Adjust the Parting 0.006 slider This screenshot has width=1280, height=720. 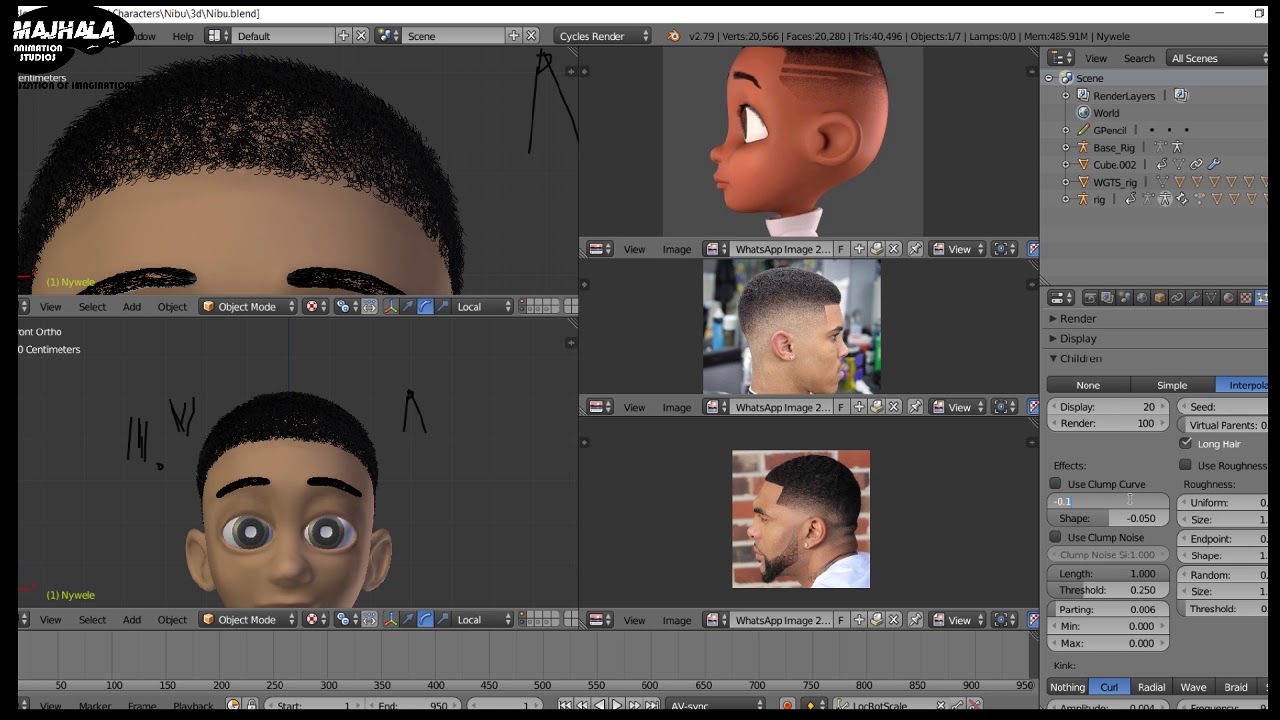point(1108,609)
